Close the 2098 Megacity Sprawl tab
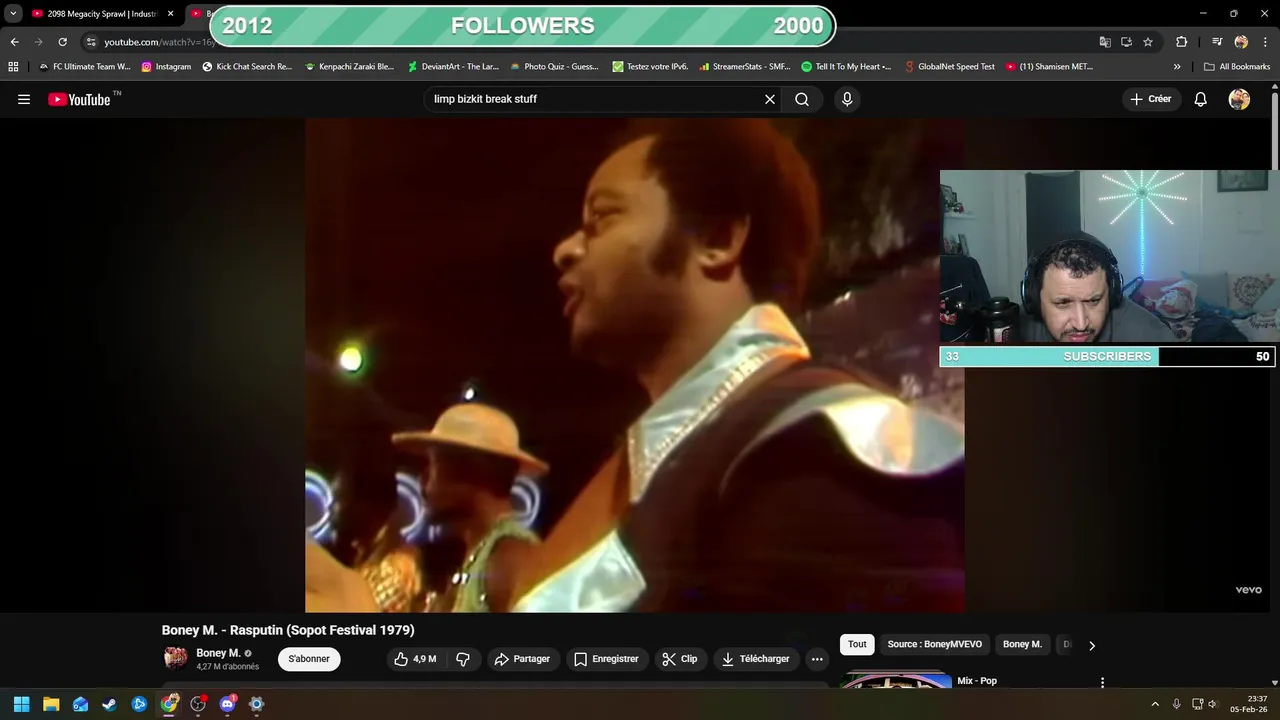Screen dimensions: 1280x720 [170, 14]
